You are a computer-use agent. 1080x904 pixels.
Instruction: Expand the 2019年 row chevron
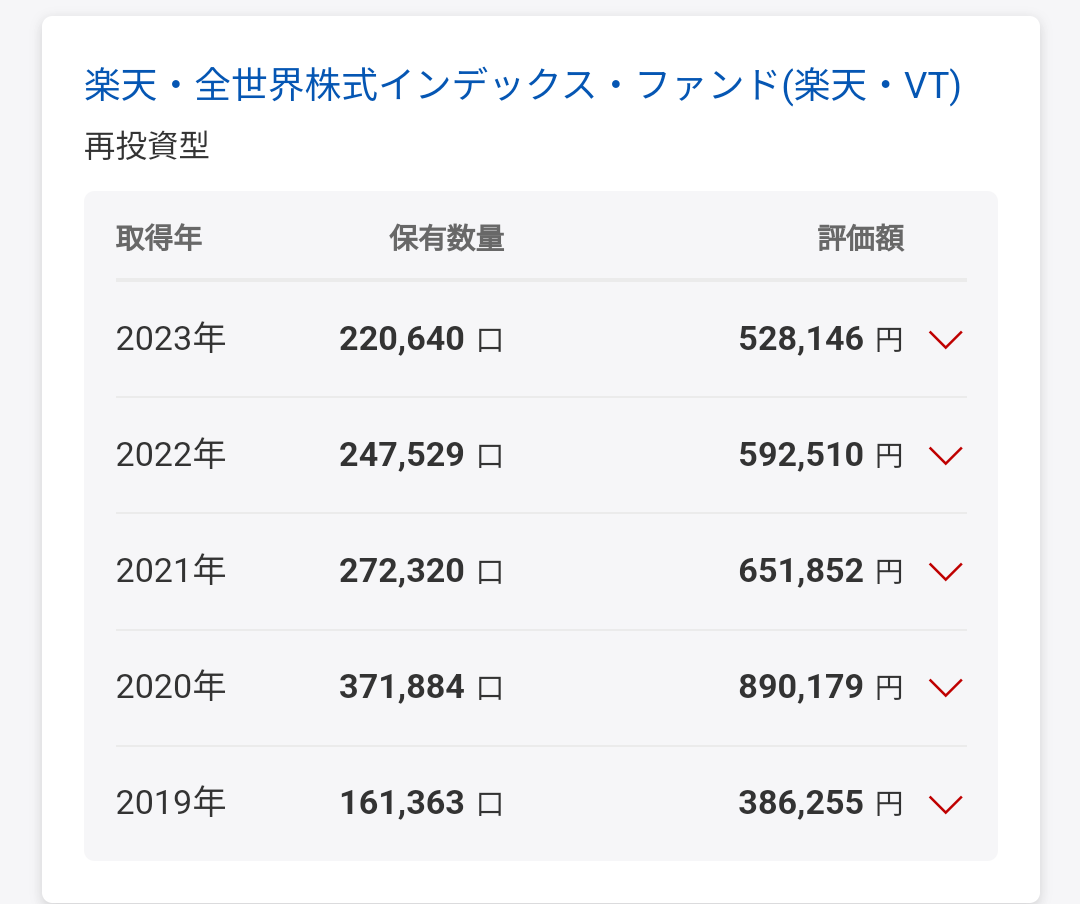click(x=945, y=803)
